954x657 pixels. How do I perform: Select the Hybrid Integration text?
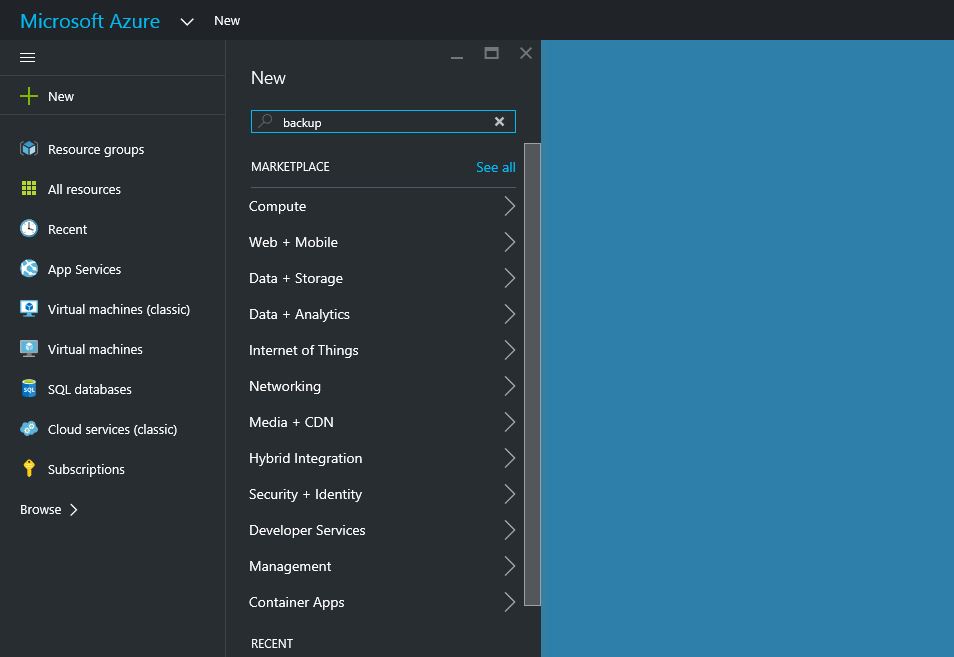[x=305, y=458]
